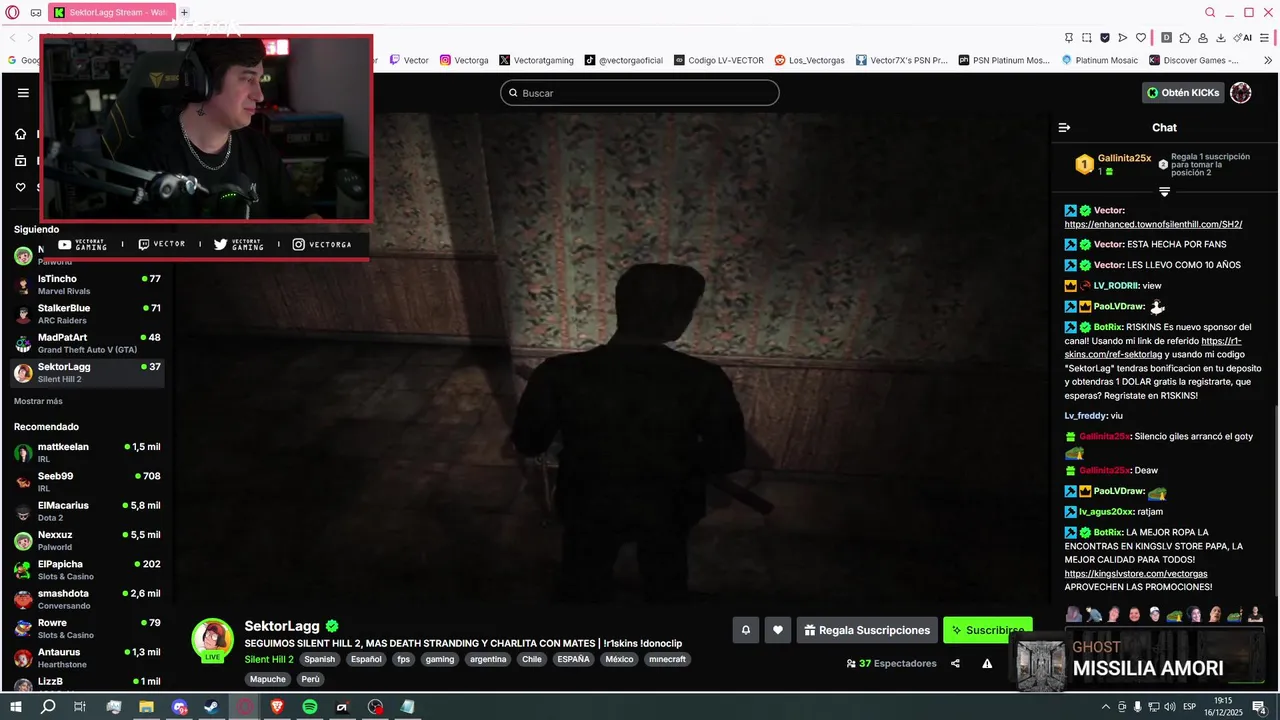Expand the gift leaderboard chevron in chat
This screenshot has height=720, width=1280.
click(1164, 191)
